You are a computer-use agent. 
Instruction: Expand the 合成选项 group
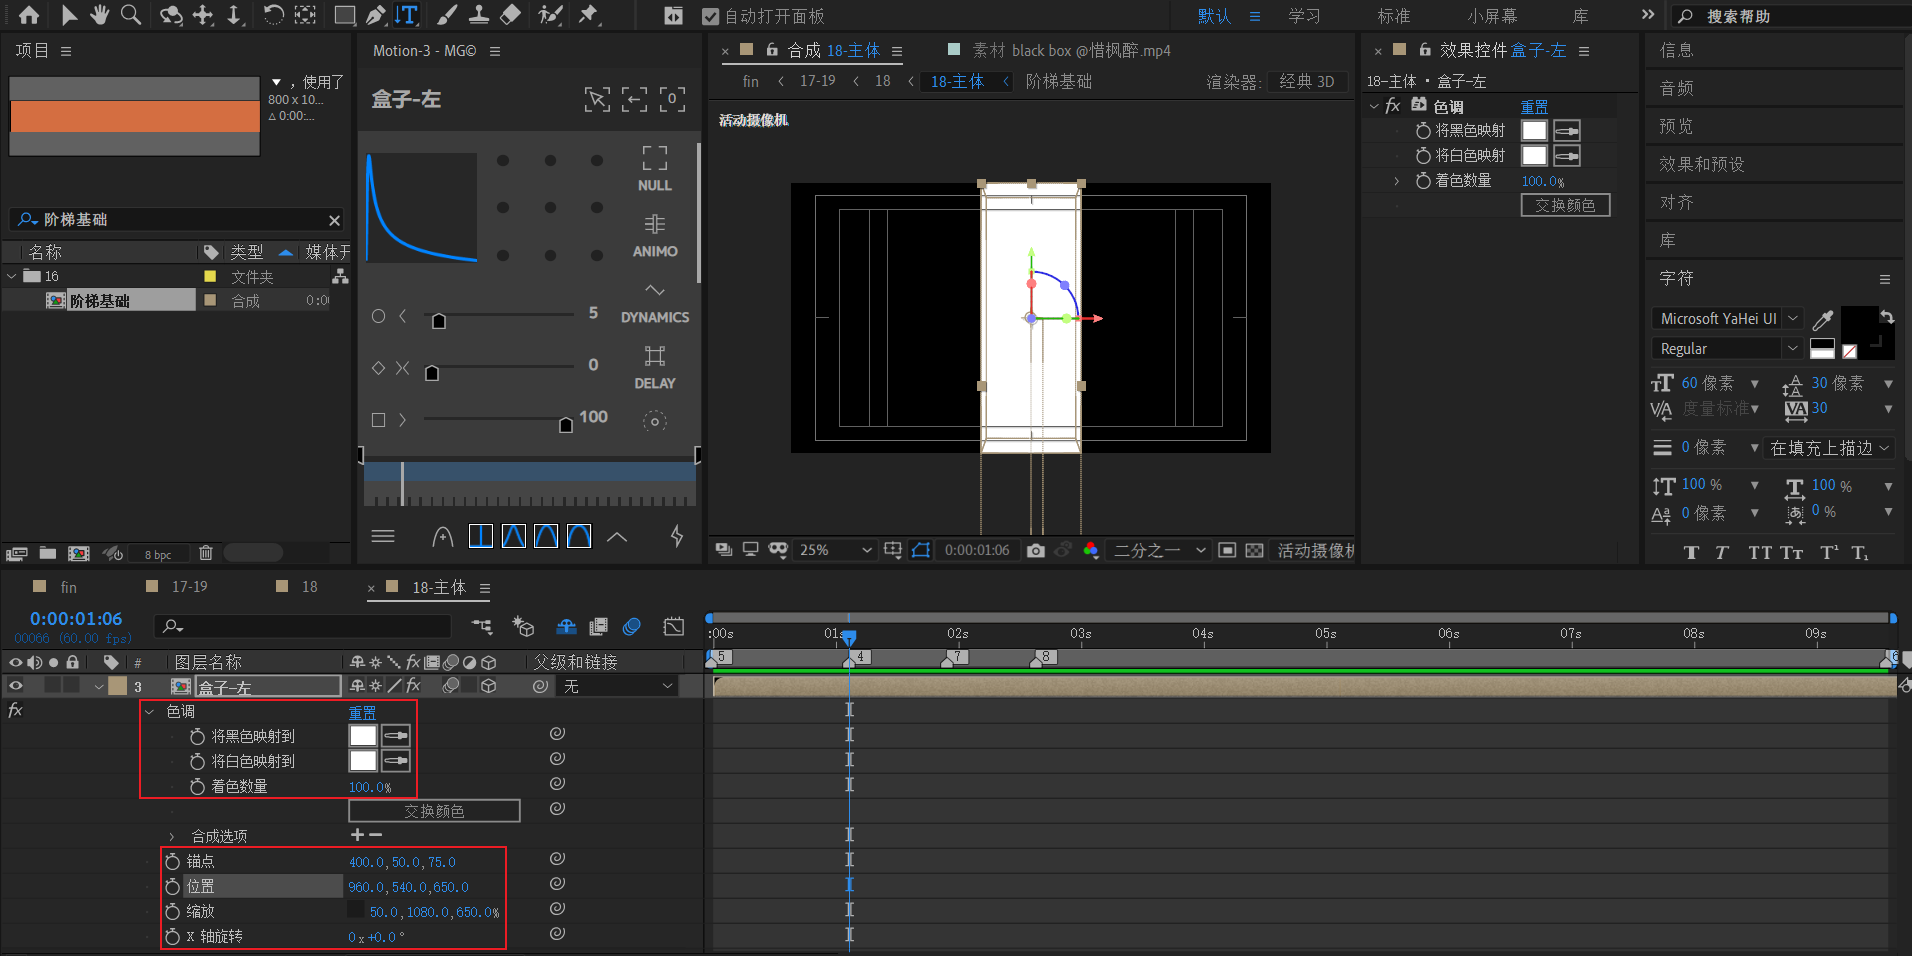pos(172,836)
